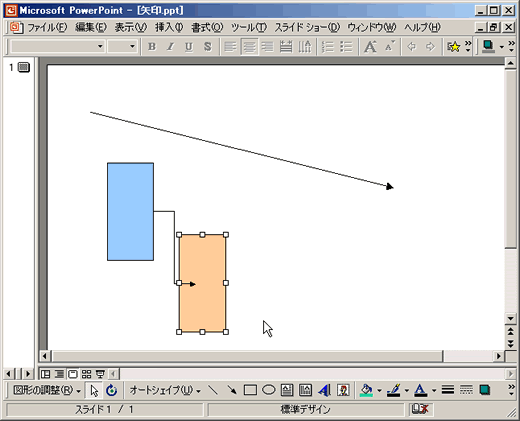Open the 挿入 (Insert) menu

(x=169, y=27)
